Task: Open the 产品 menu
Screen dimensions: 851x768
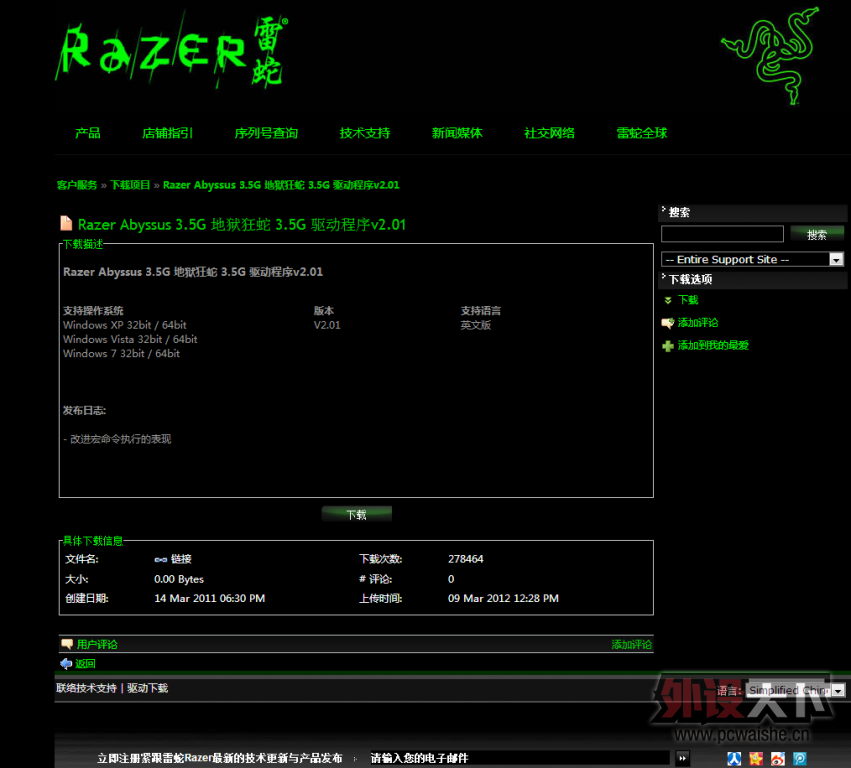Action: pos(88,133)
